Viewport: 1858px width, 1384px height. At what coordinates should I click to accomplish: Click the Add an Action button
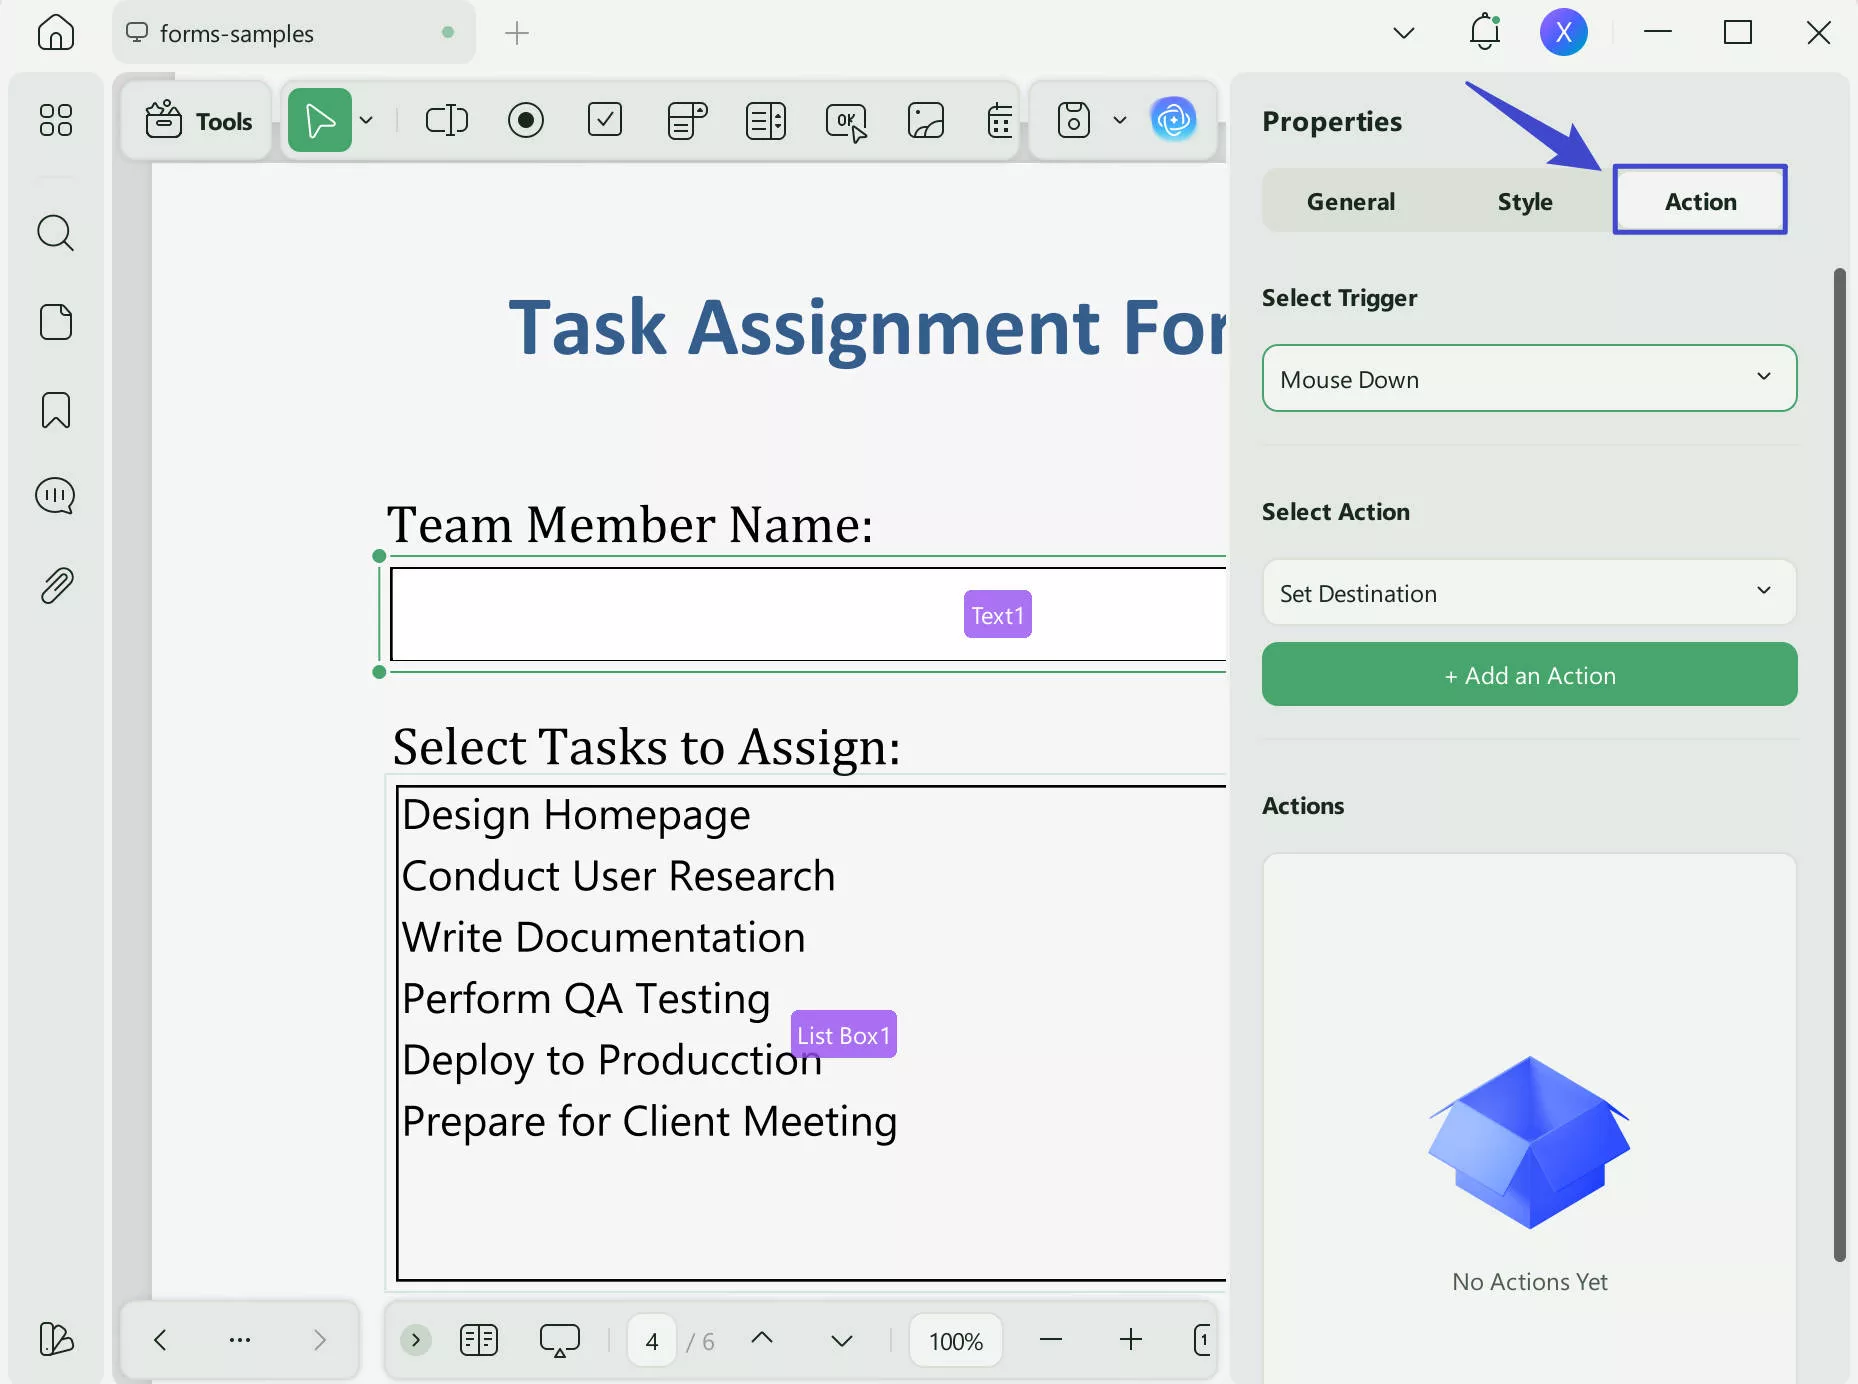tap(1529, 675)
